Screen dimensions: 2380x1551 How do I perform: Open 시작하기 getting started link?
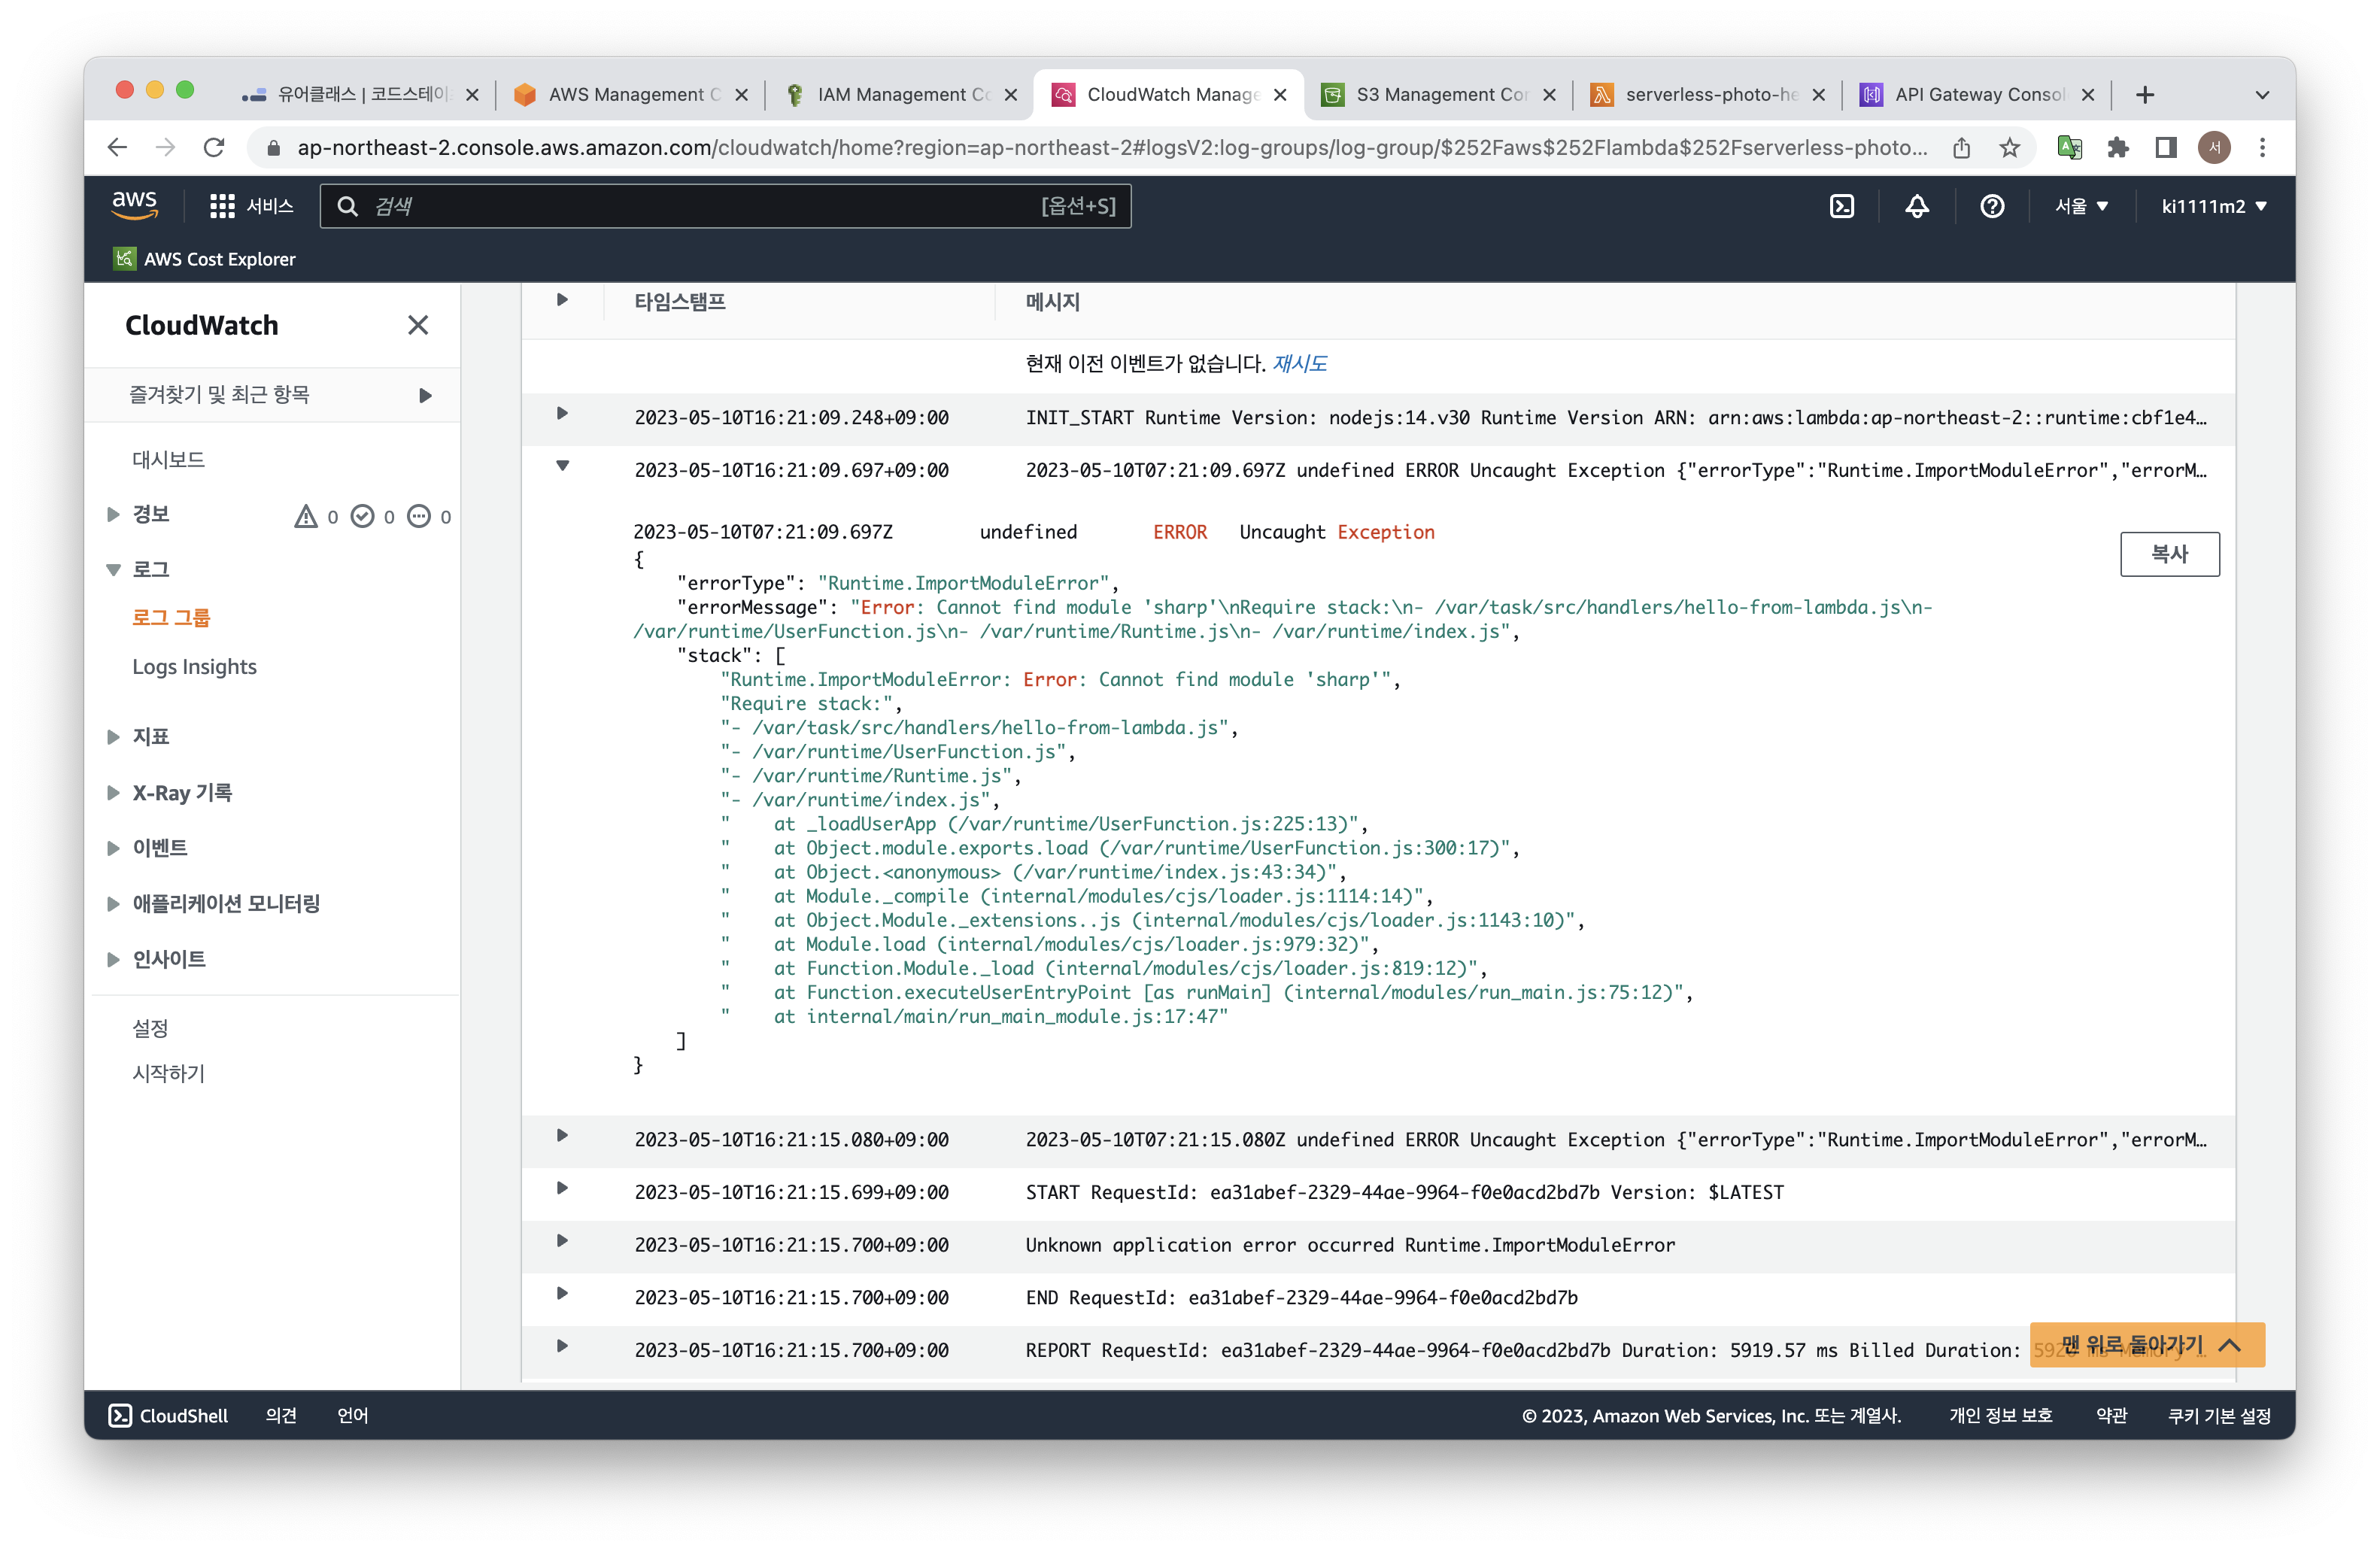[x=168, y=1074]
